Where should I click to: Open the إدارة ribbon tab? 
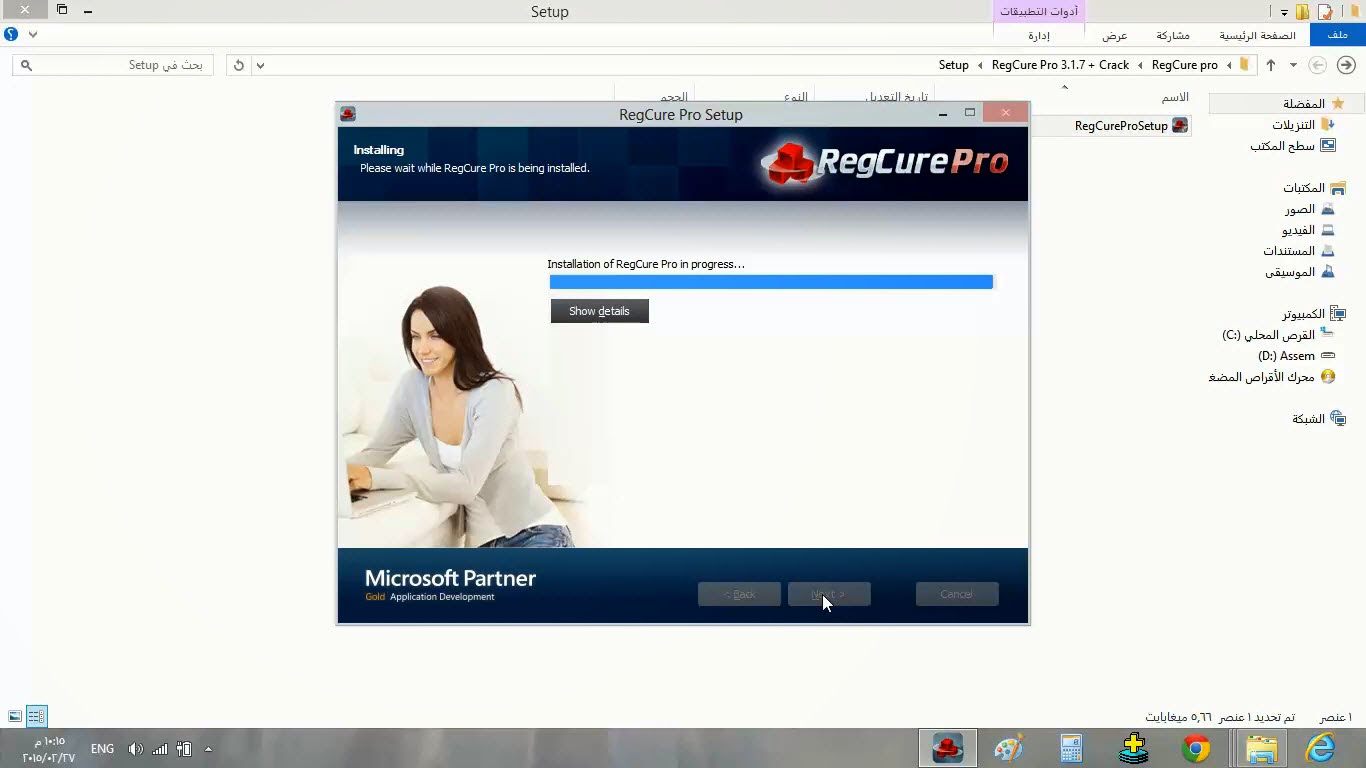pos(1039,35)
